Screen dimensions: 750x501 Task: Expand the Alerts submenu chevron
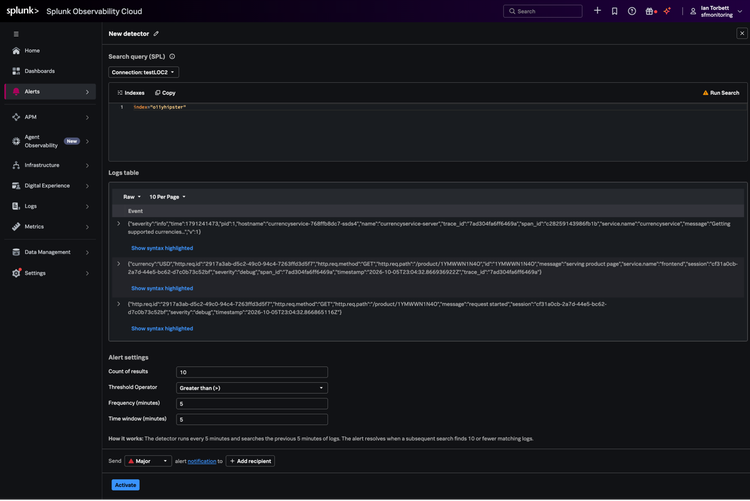point(87,92)
